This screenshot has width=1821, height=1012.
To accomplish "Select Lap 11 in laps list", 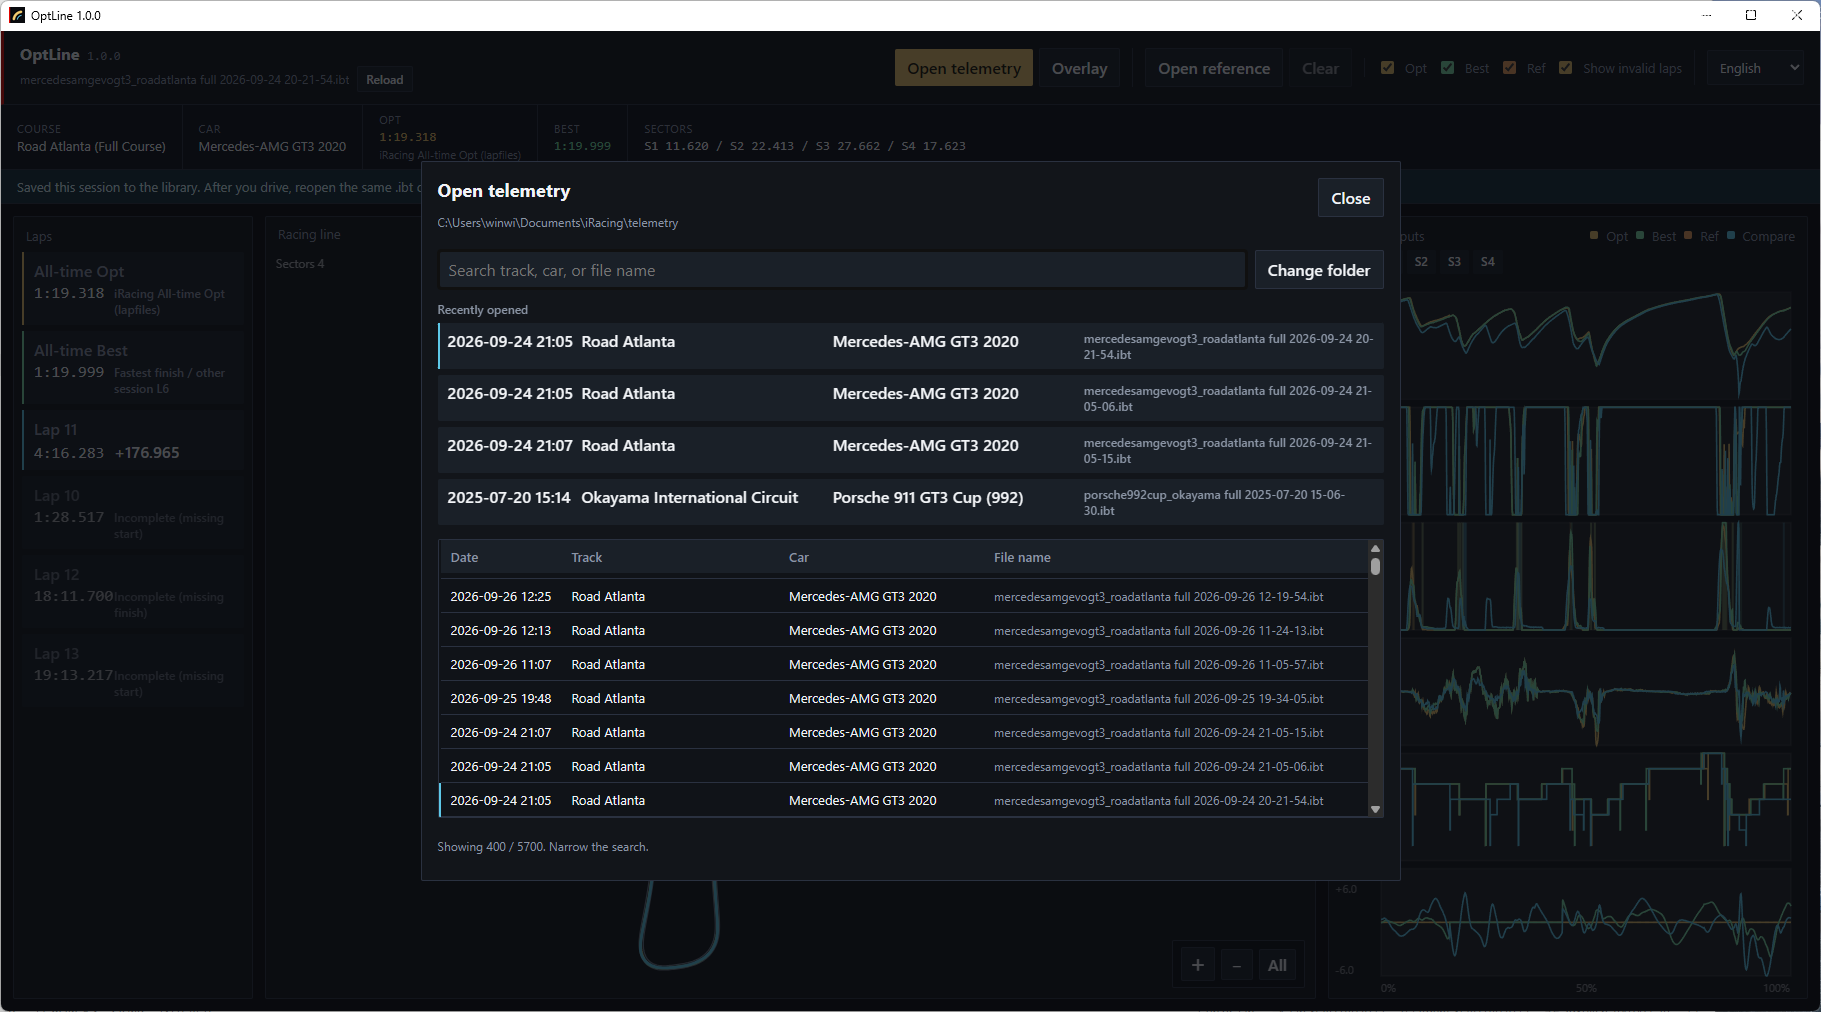I will tap(133, 441).
